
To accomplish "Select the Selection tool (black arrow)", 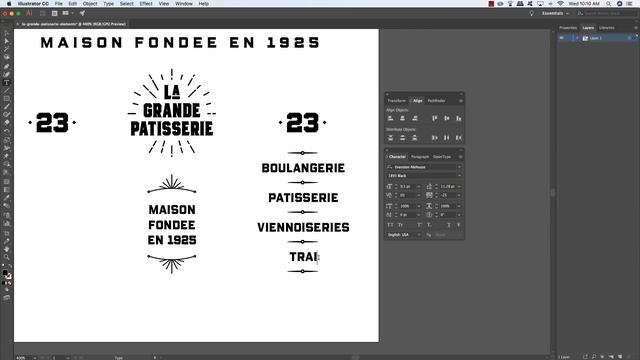I will click(7, 33).
